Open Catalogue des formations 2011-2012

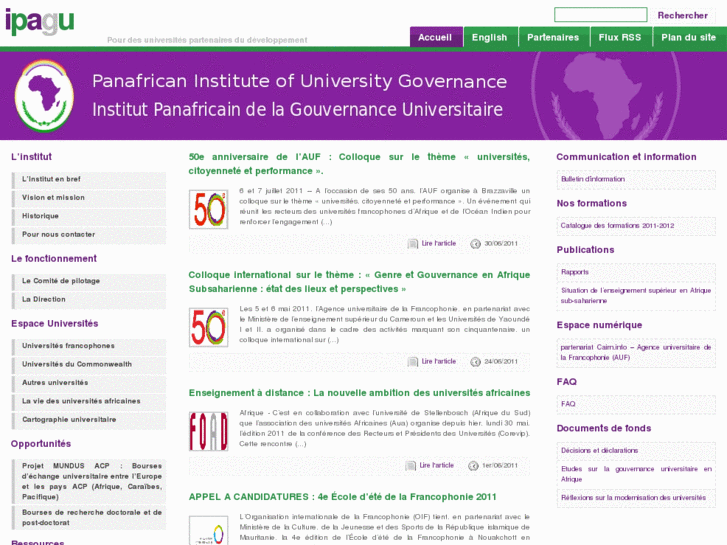point(636,226)
